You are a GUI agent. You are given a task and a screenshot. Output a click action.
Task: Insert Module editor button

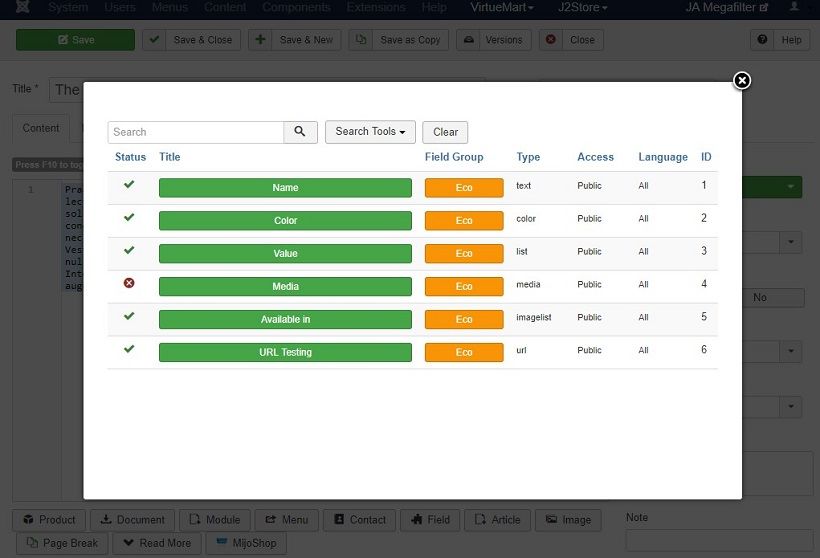(215, 520)
